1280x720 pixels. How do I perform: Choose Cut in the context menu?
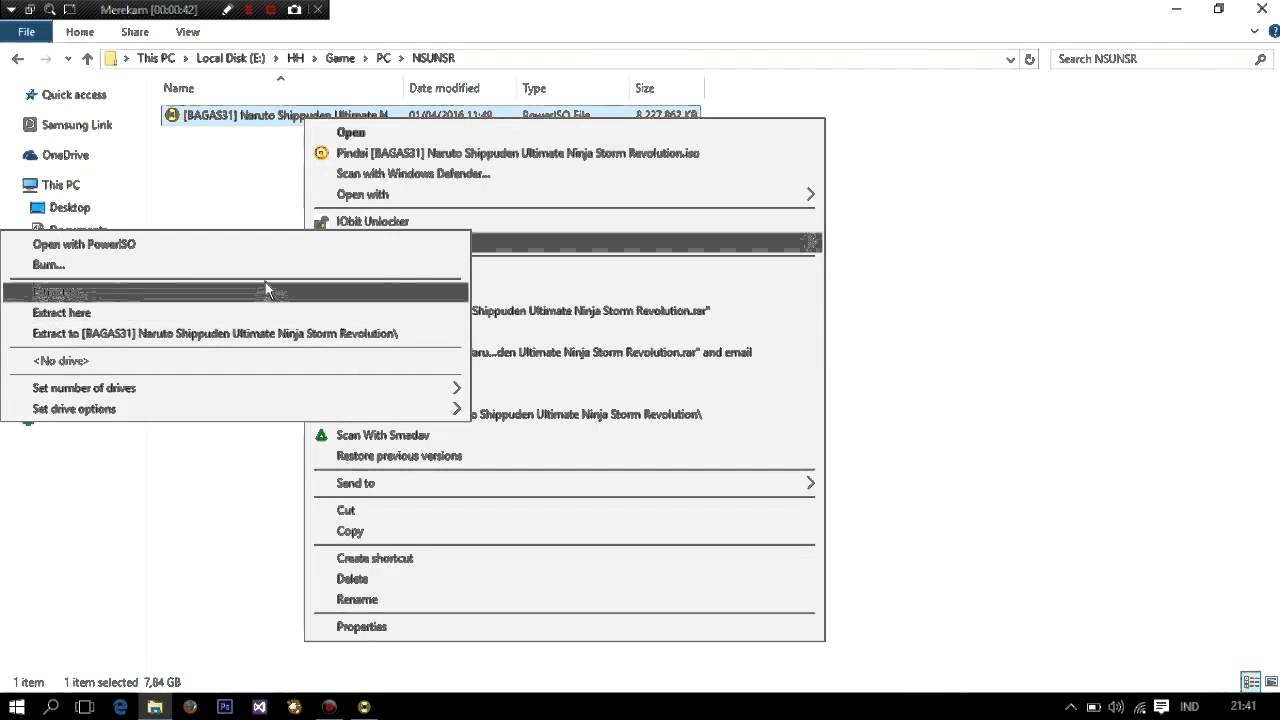coord(564,511)
